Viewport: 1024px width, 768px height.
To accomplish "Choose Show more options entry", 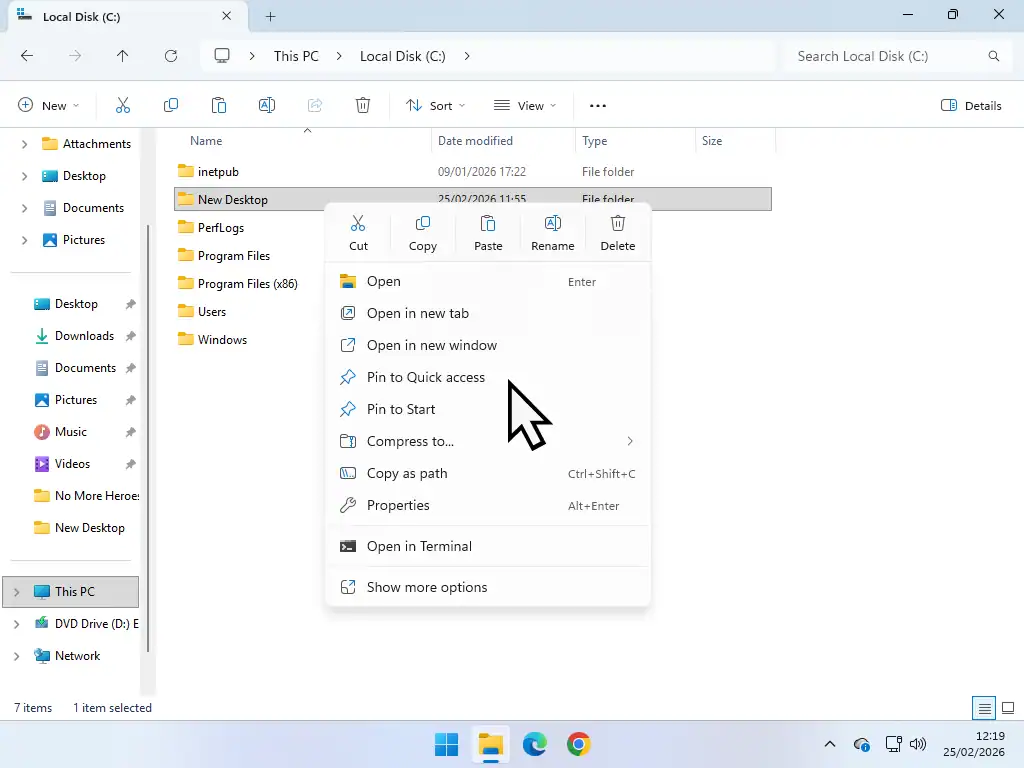I will click(427, 587).
